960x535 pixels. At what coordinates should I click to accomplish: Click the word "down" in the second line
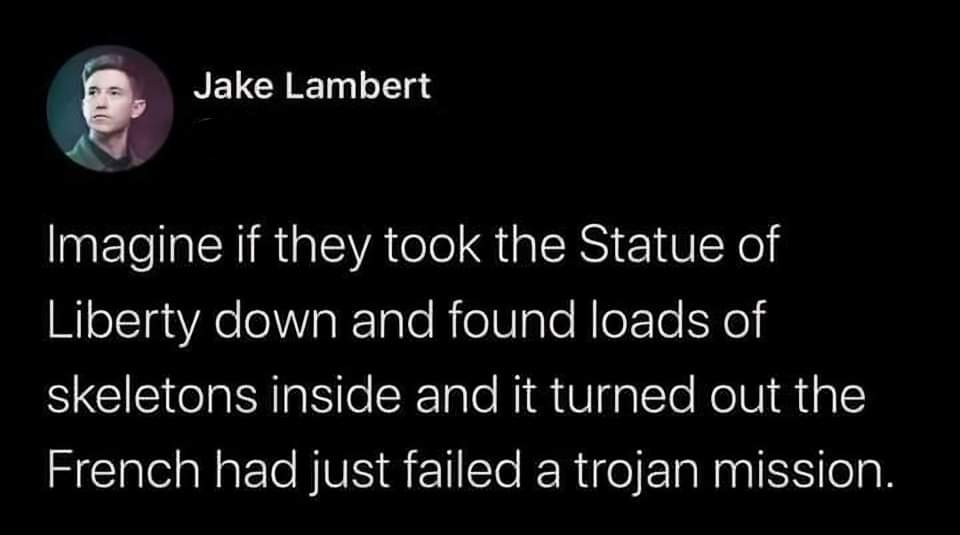click(275, 320)
